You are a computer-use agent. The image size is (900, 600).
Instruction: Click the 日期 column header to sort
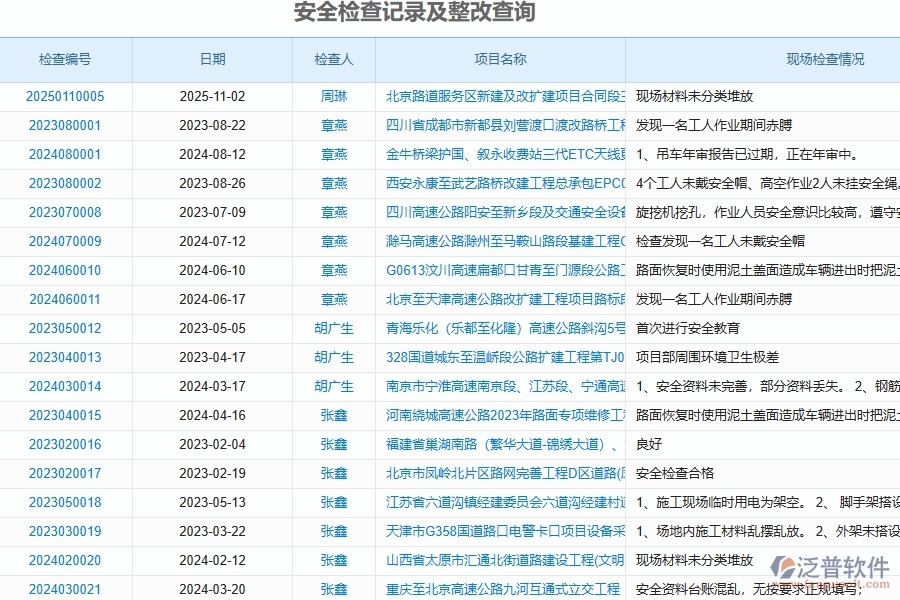coord(215,59)
